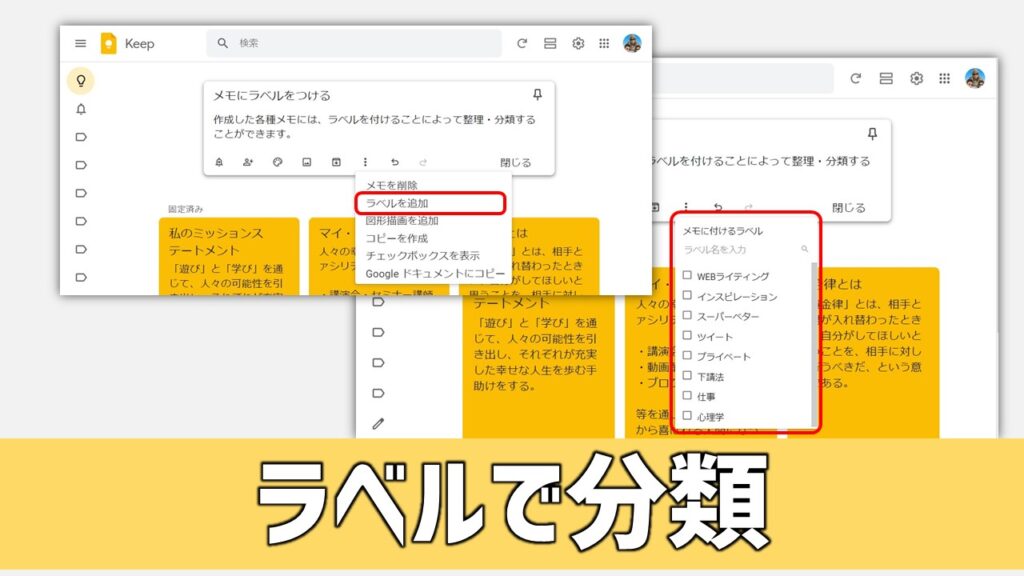Screen dimensions: 1024x576
Task: Click the add image icon in note toolbar
Action: point(307,162)
